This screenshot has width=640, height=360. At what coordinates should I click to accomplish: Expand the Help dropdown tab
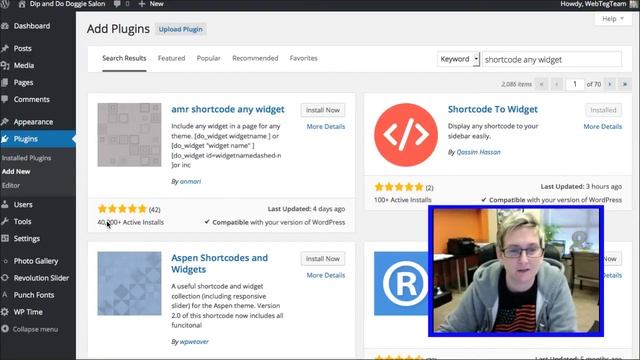tap(613, 19)
